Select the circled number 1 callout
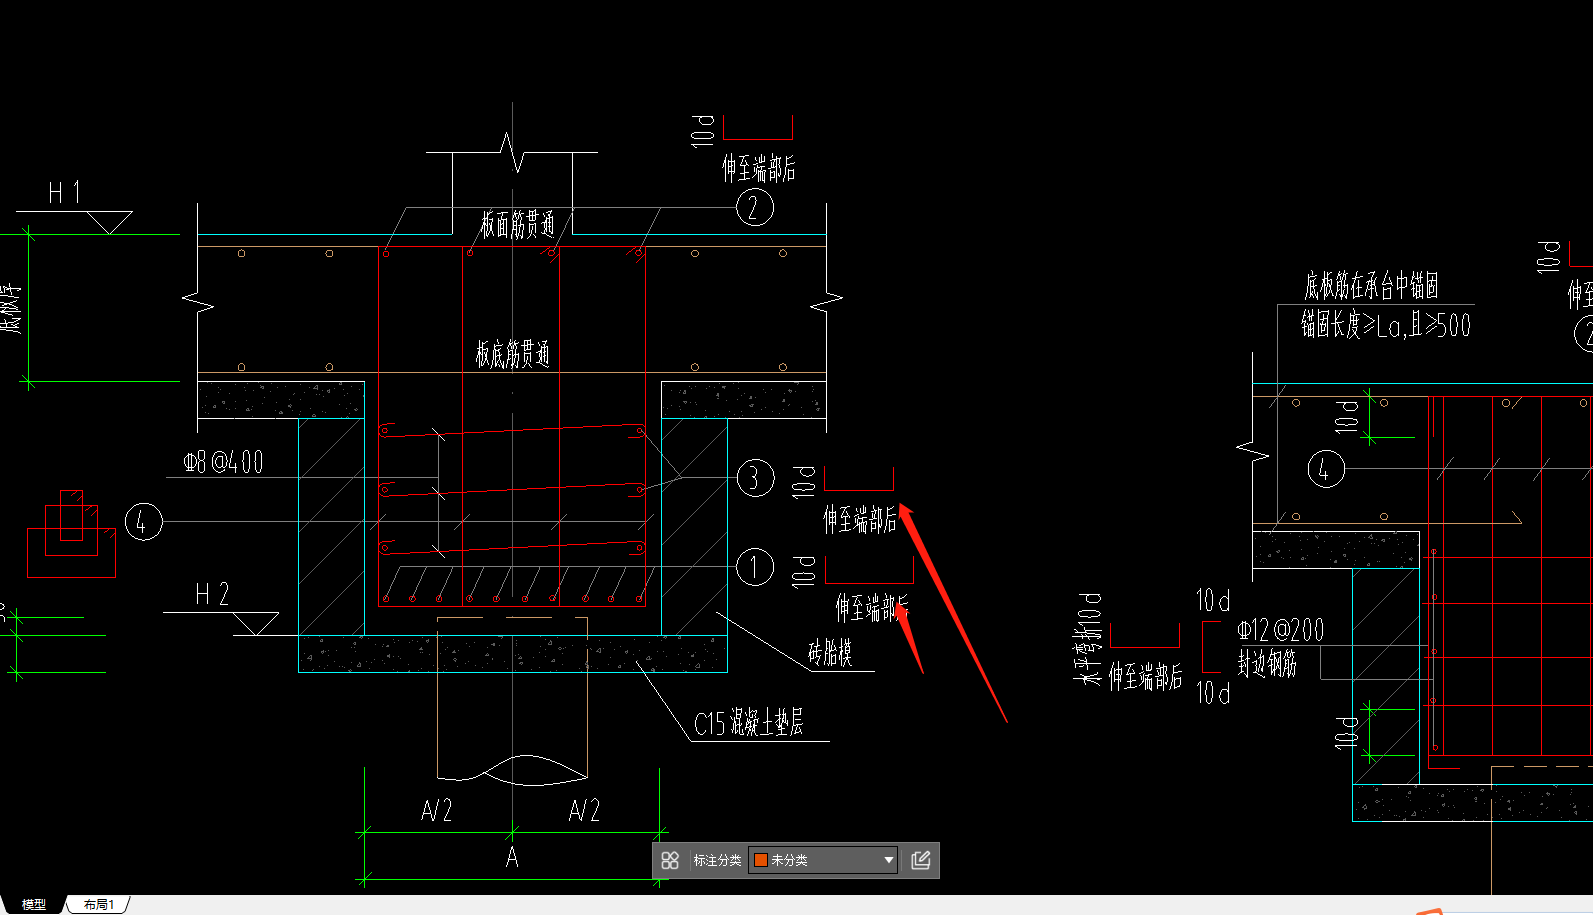This screenshot has width=1593, height=915. (755, 568)
